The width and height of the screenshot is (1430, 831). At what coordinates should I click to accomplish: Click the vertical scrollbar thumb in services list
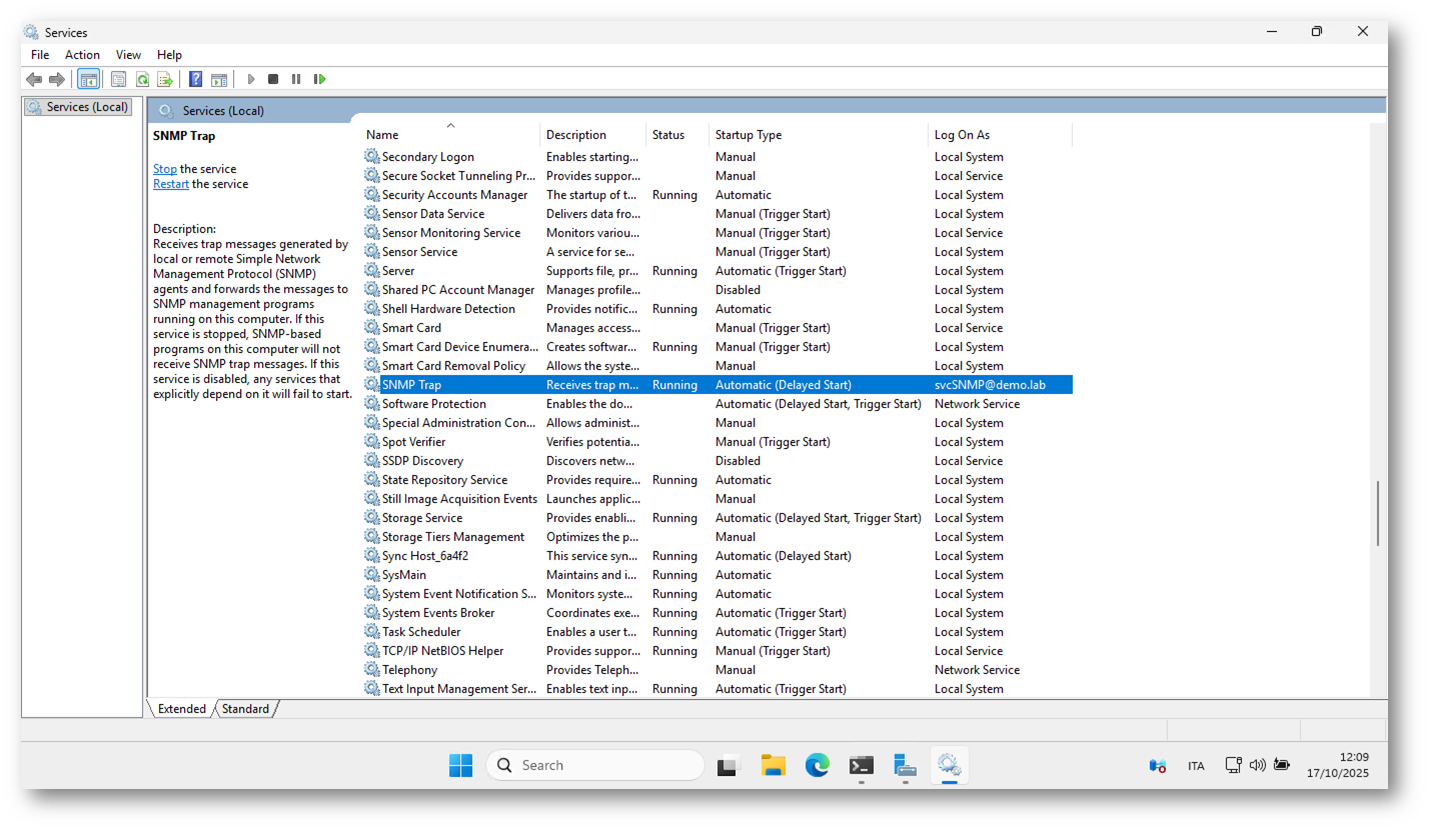click(1377, 513)
